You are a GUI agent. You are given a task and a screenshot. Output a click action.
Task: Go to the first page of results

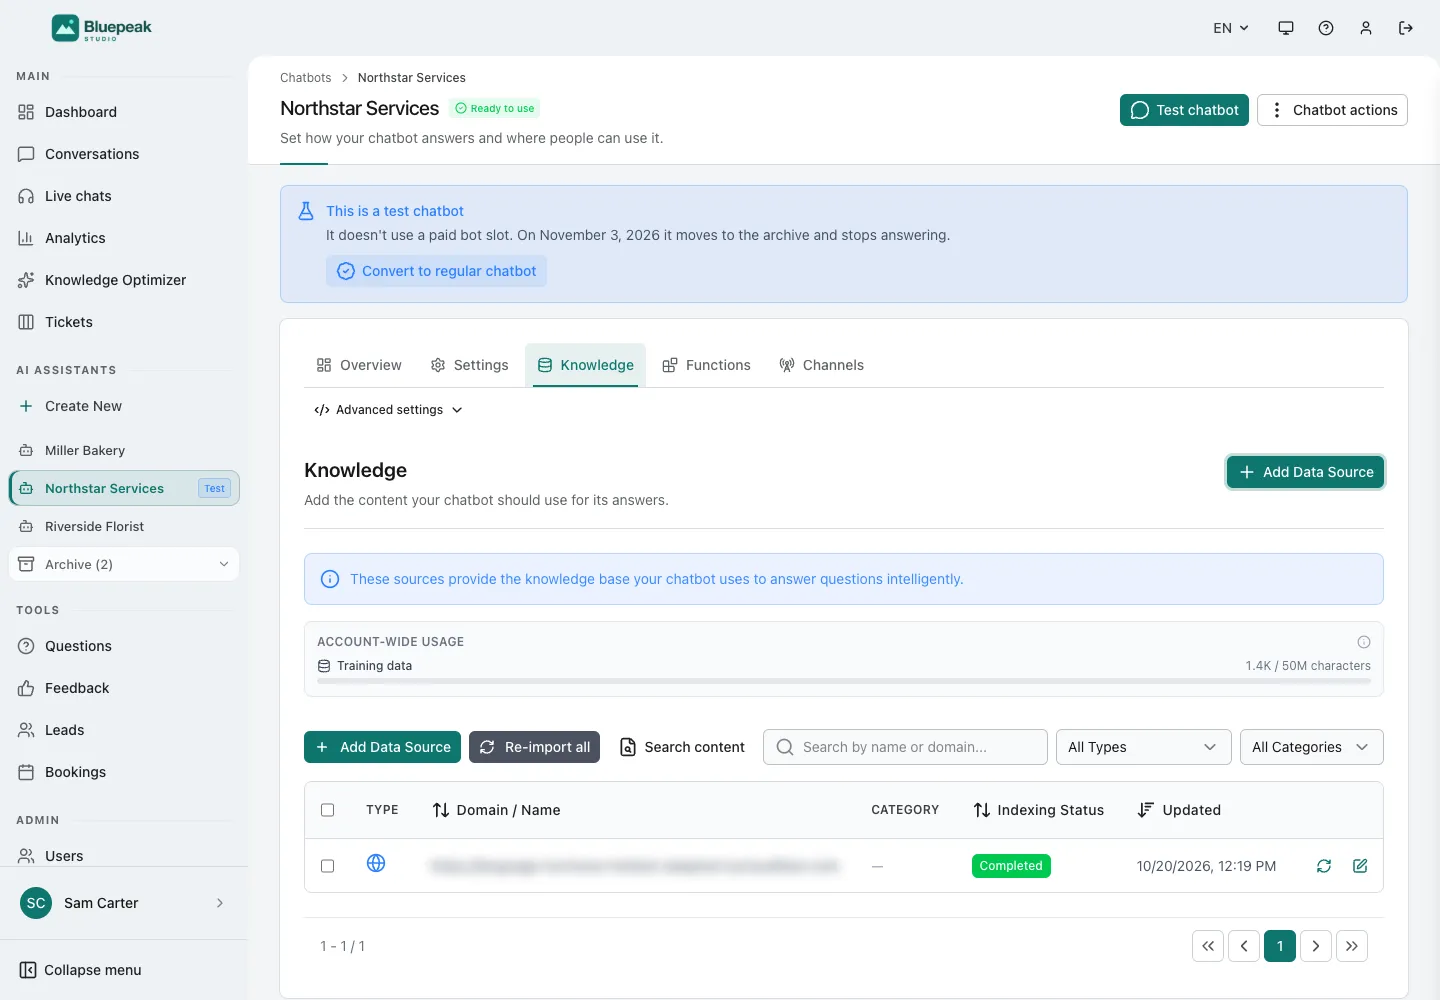tap(1208, 946)
